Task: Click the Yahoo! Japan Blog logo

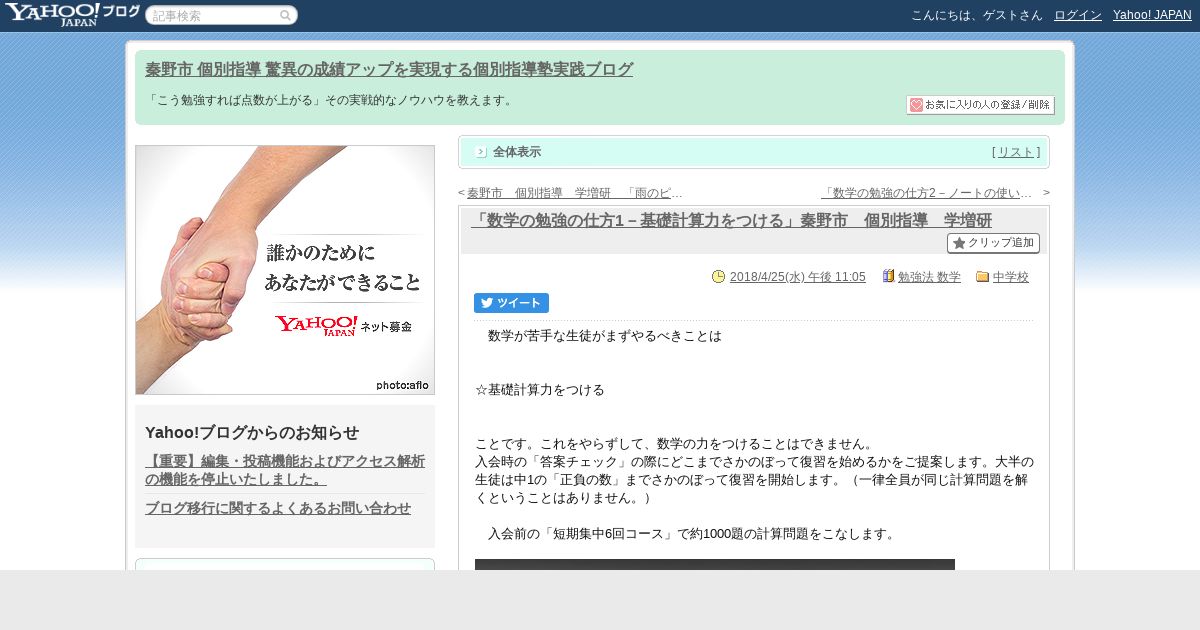Action: pyautogui.click(x=72, y=14)
